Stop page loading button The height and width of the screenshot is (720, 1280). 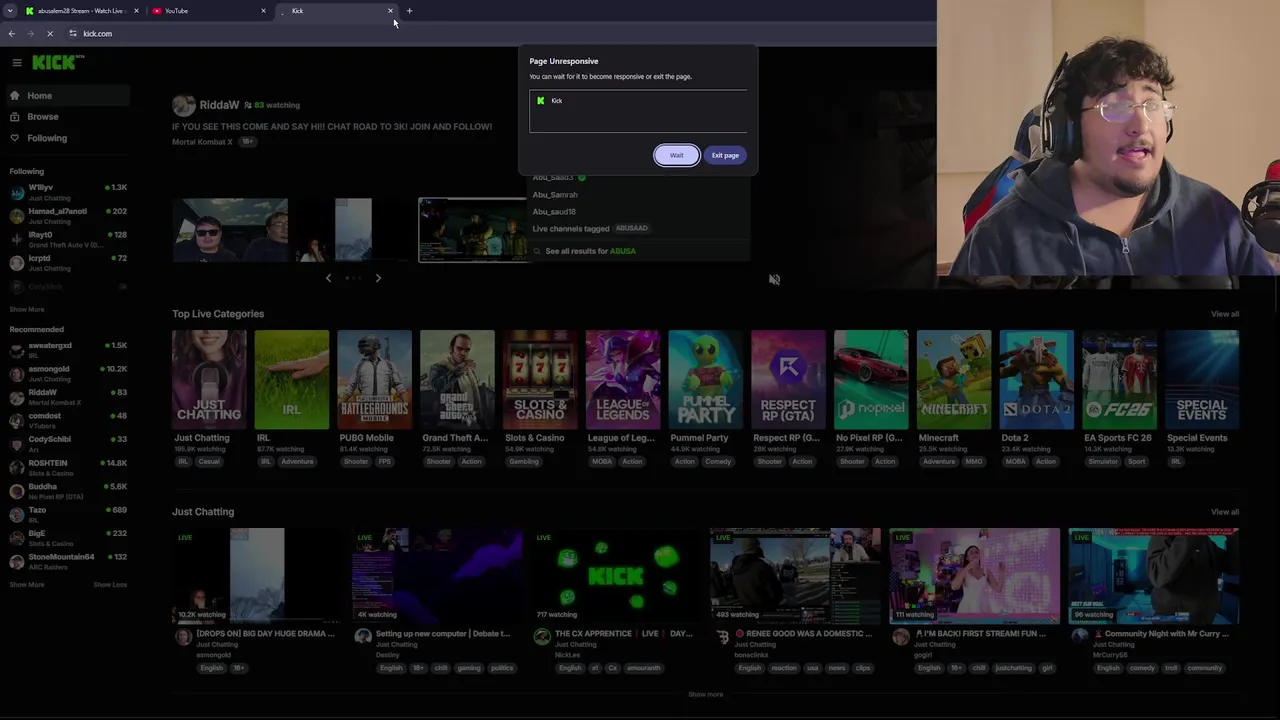click(x=50, y=34)
